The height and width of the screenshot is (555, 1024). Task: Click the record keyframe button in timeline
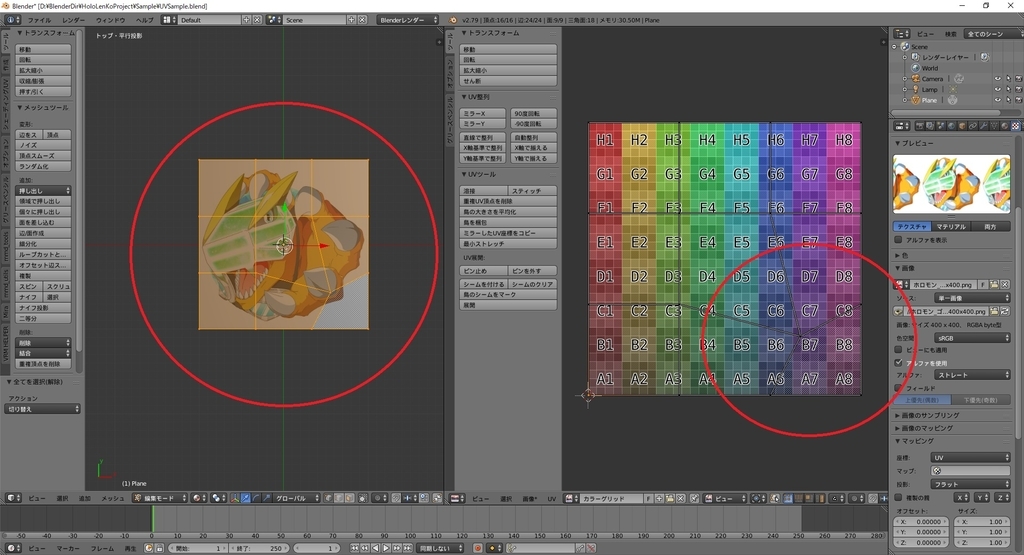pyautogui.click(x=477, y=548)
